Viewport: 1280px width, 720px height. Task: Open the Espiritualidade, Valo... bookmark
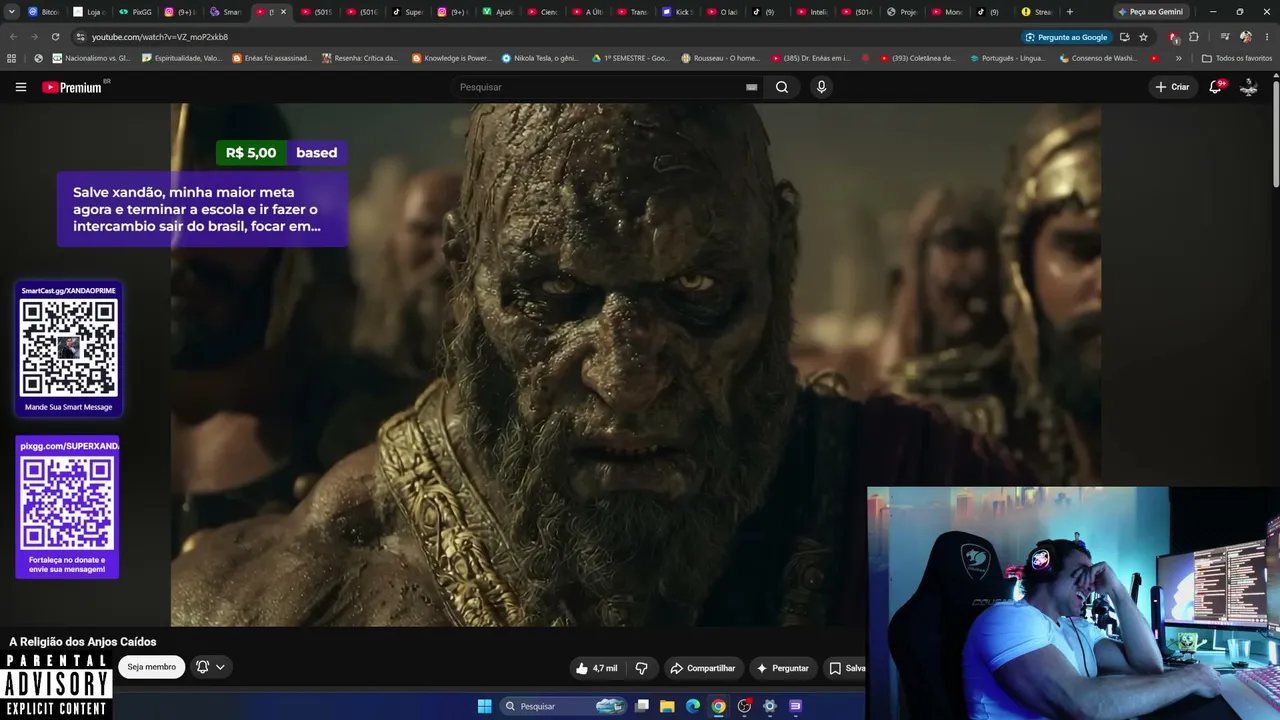(x=182, y=58)
